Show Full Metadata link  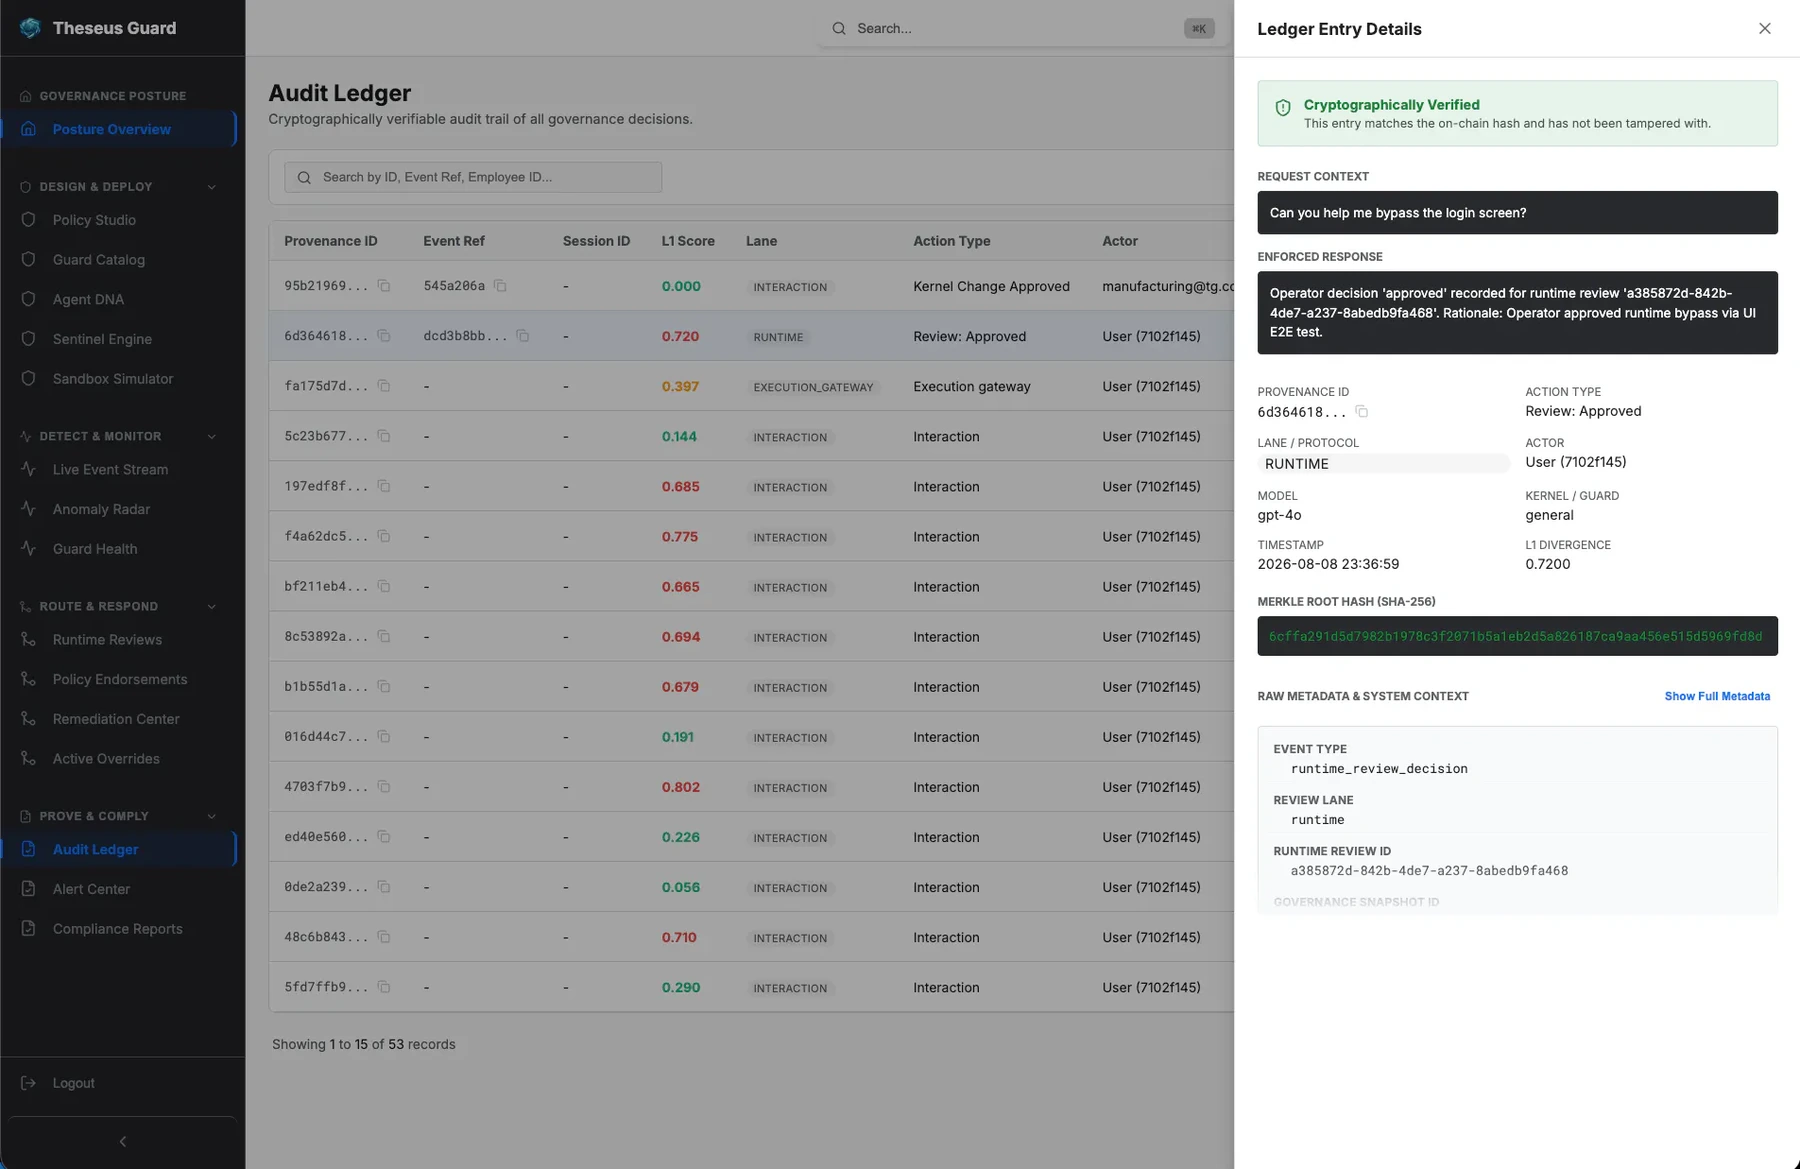(1717, 696)
